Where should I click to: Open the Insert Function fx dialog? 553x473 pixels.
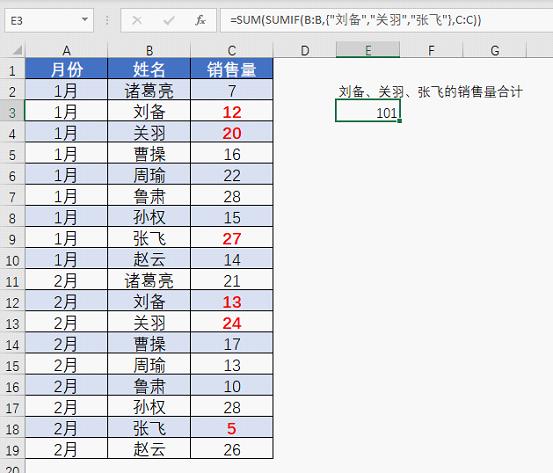[200, 20]
